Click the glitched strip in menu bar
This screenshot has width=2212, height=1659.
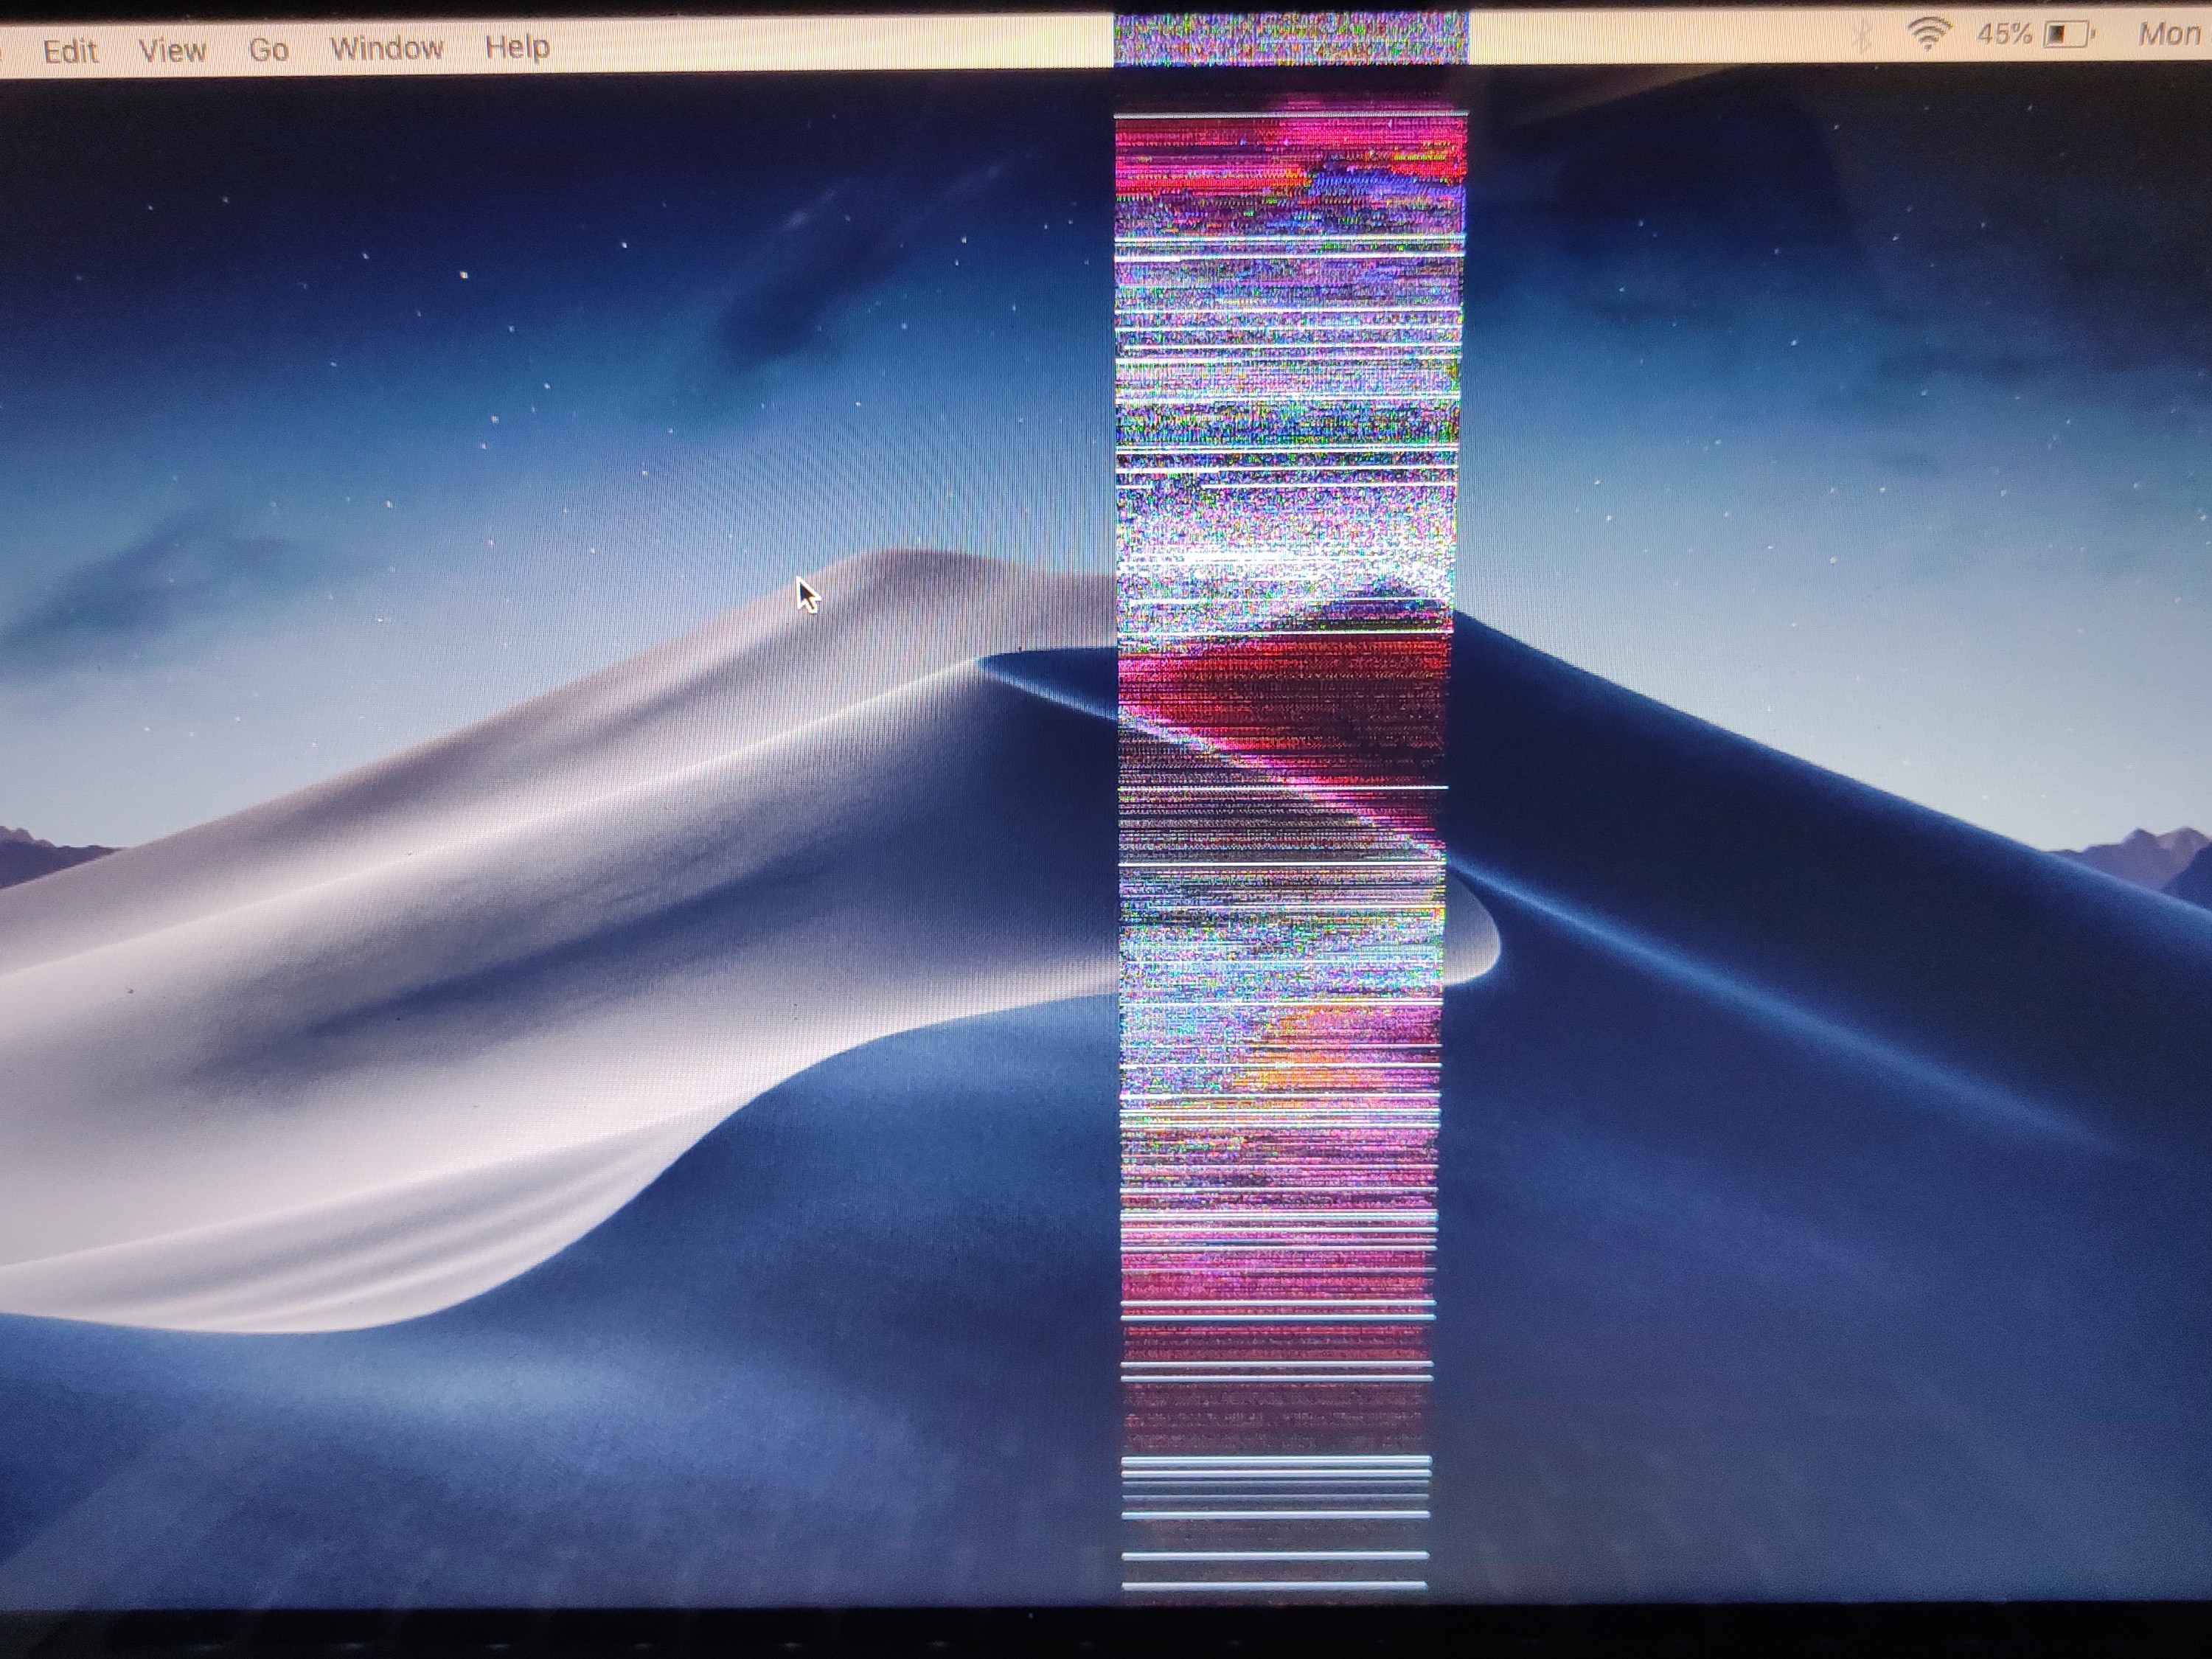(x=1290, y=40)
